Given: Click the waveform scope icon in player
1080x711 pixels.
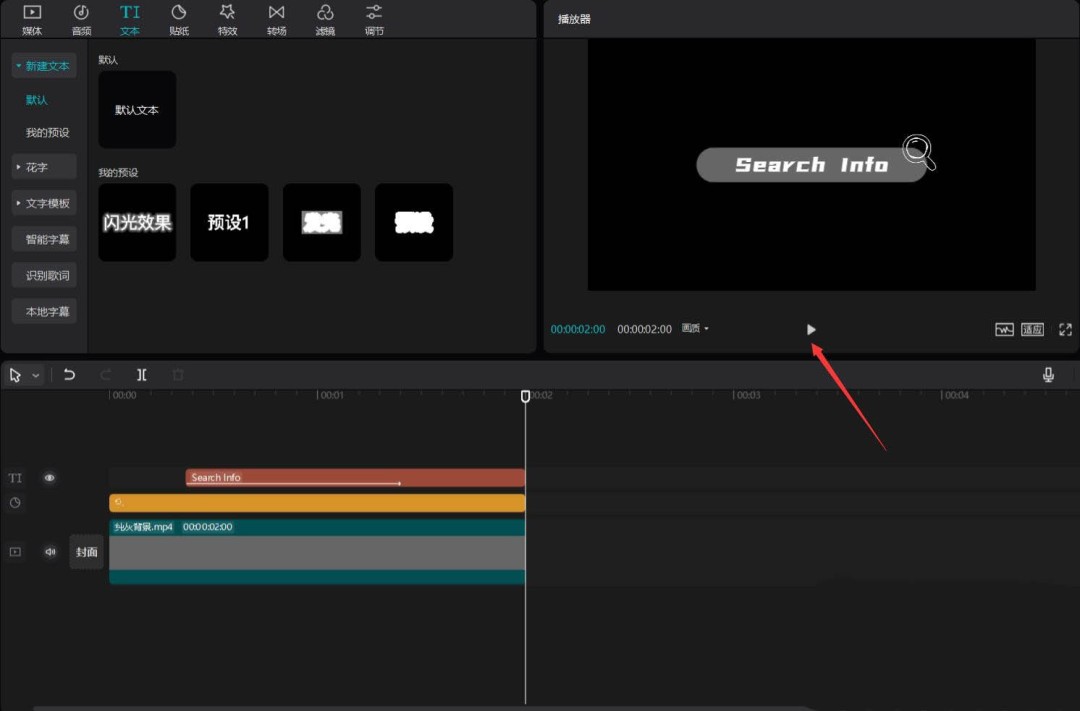Looking at the screenshot, I should click(x=1004, y=329).
